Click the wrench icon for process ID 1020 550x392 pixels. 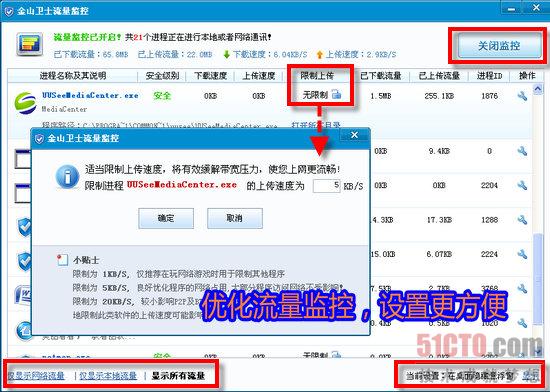[x=522, y=323]
